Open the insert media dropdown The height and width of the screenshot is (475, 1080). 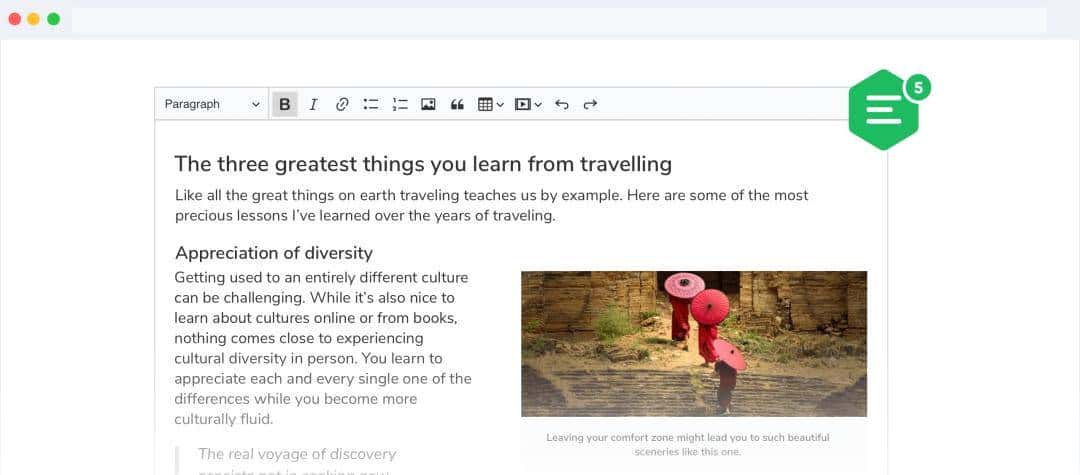click(x=528, y=104)
